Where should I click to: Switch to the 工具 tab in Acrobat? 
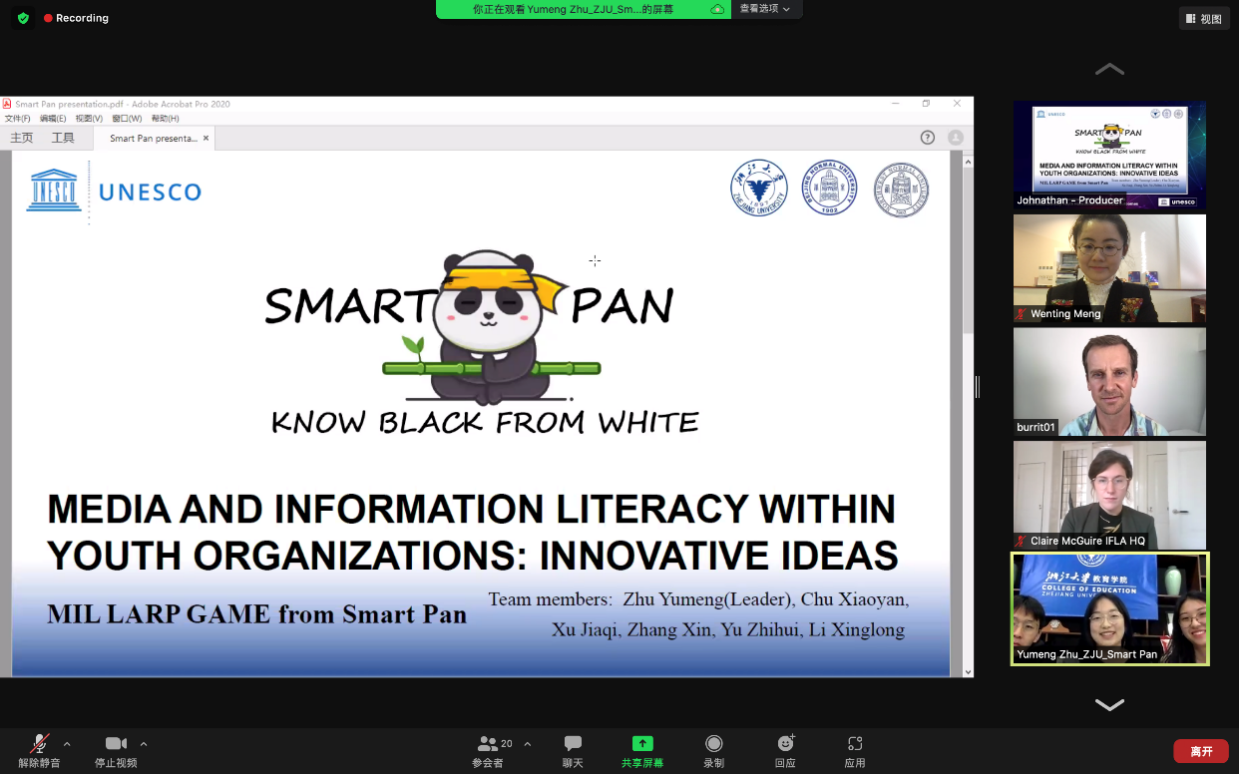[63, 138]
